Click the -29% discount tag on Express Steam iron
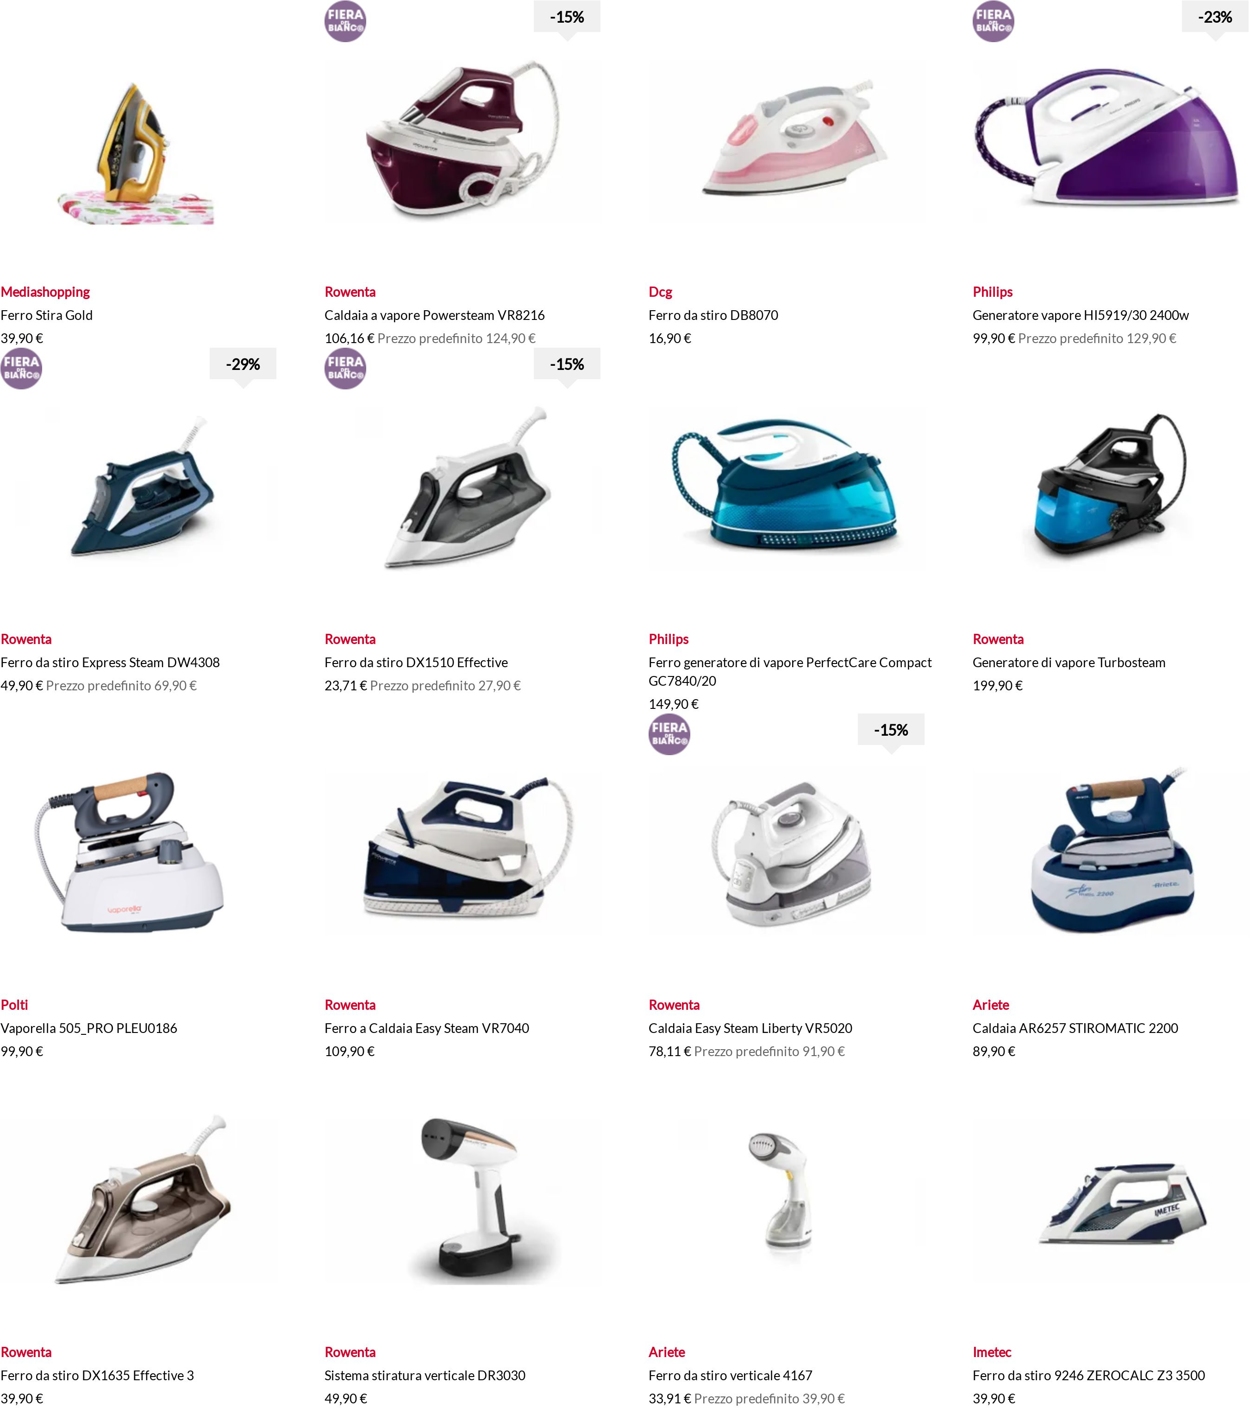1250x1408 pixels. click(243, 365)
